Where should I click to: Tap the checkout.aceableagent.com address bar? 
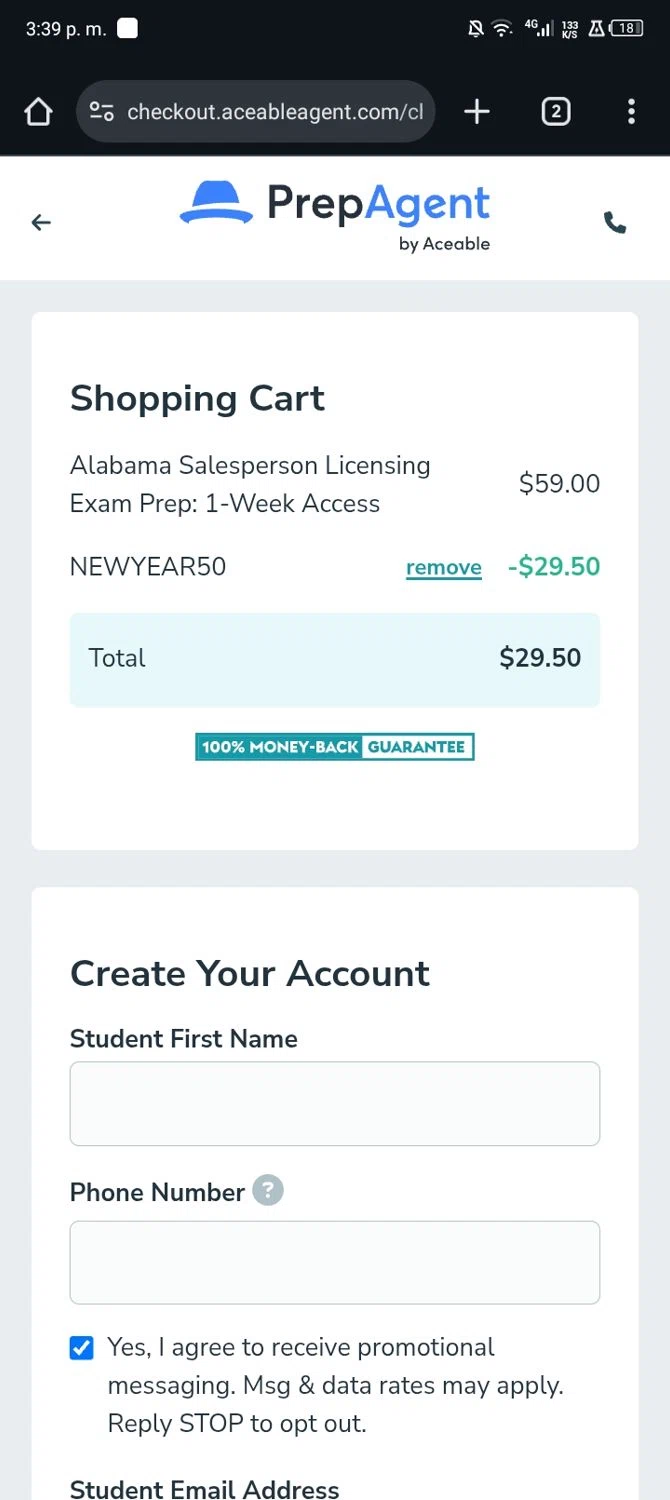pyautogui.click(x=275, y=112)
